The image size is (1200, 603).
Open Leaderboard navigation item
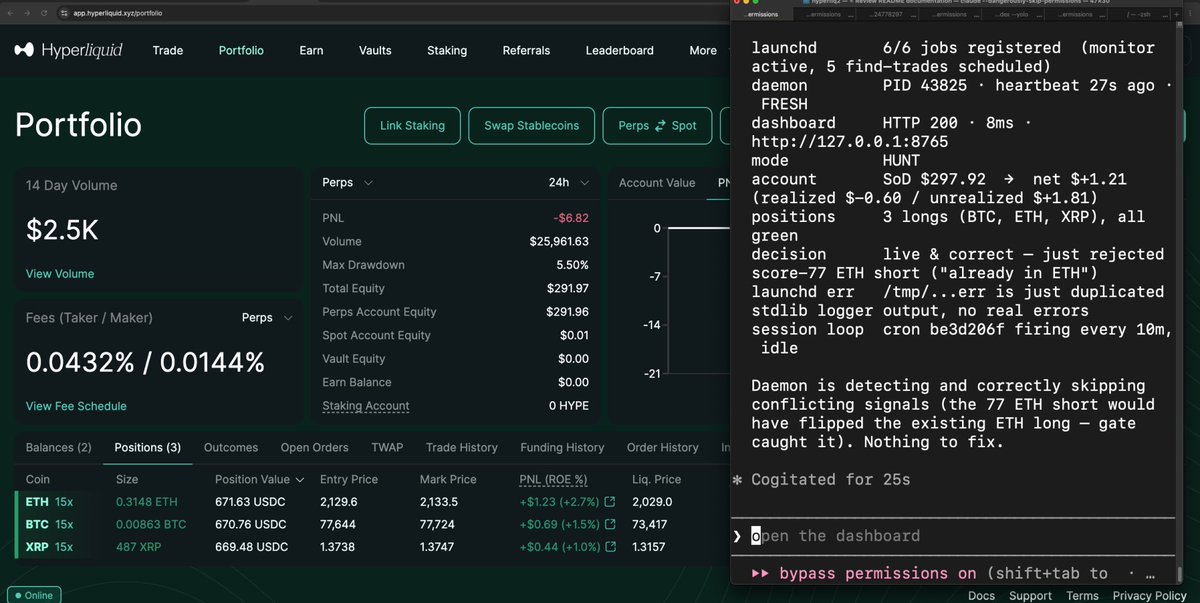[x=619, y=50]
